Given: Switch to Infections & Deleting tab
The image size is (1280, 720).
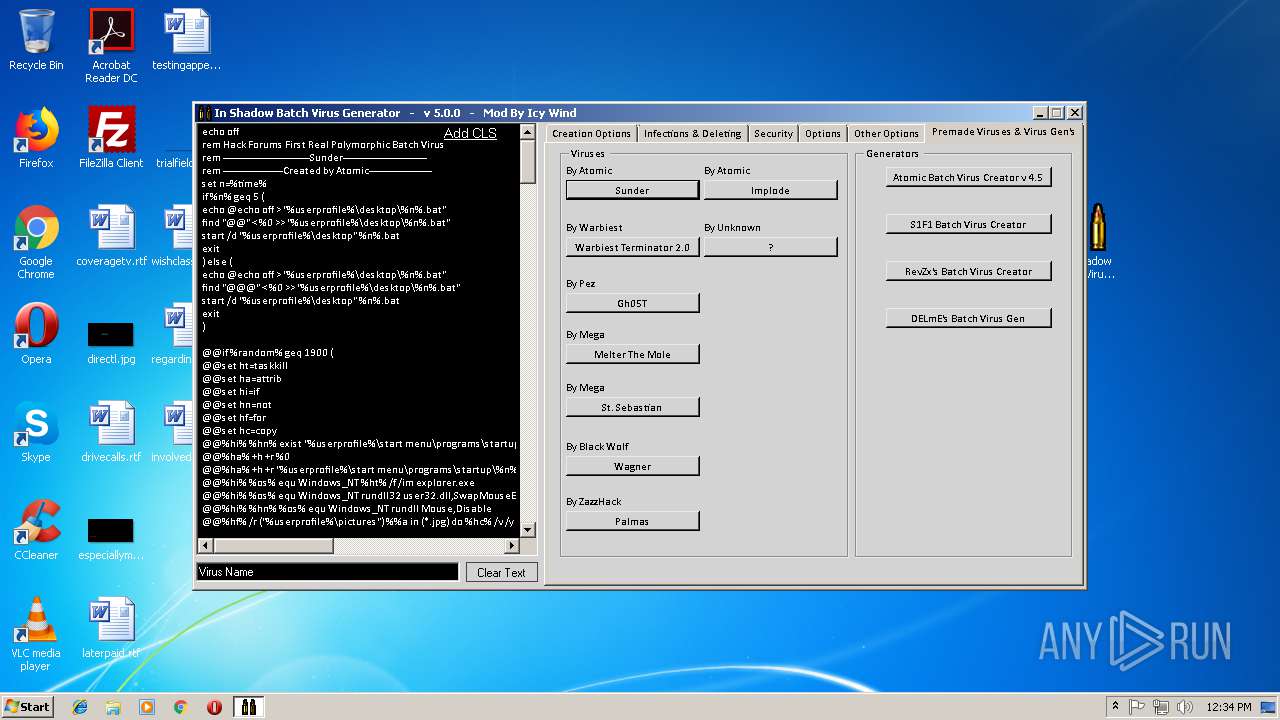Looking at the screenshot, I should click(693, 133).
